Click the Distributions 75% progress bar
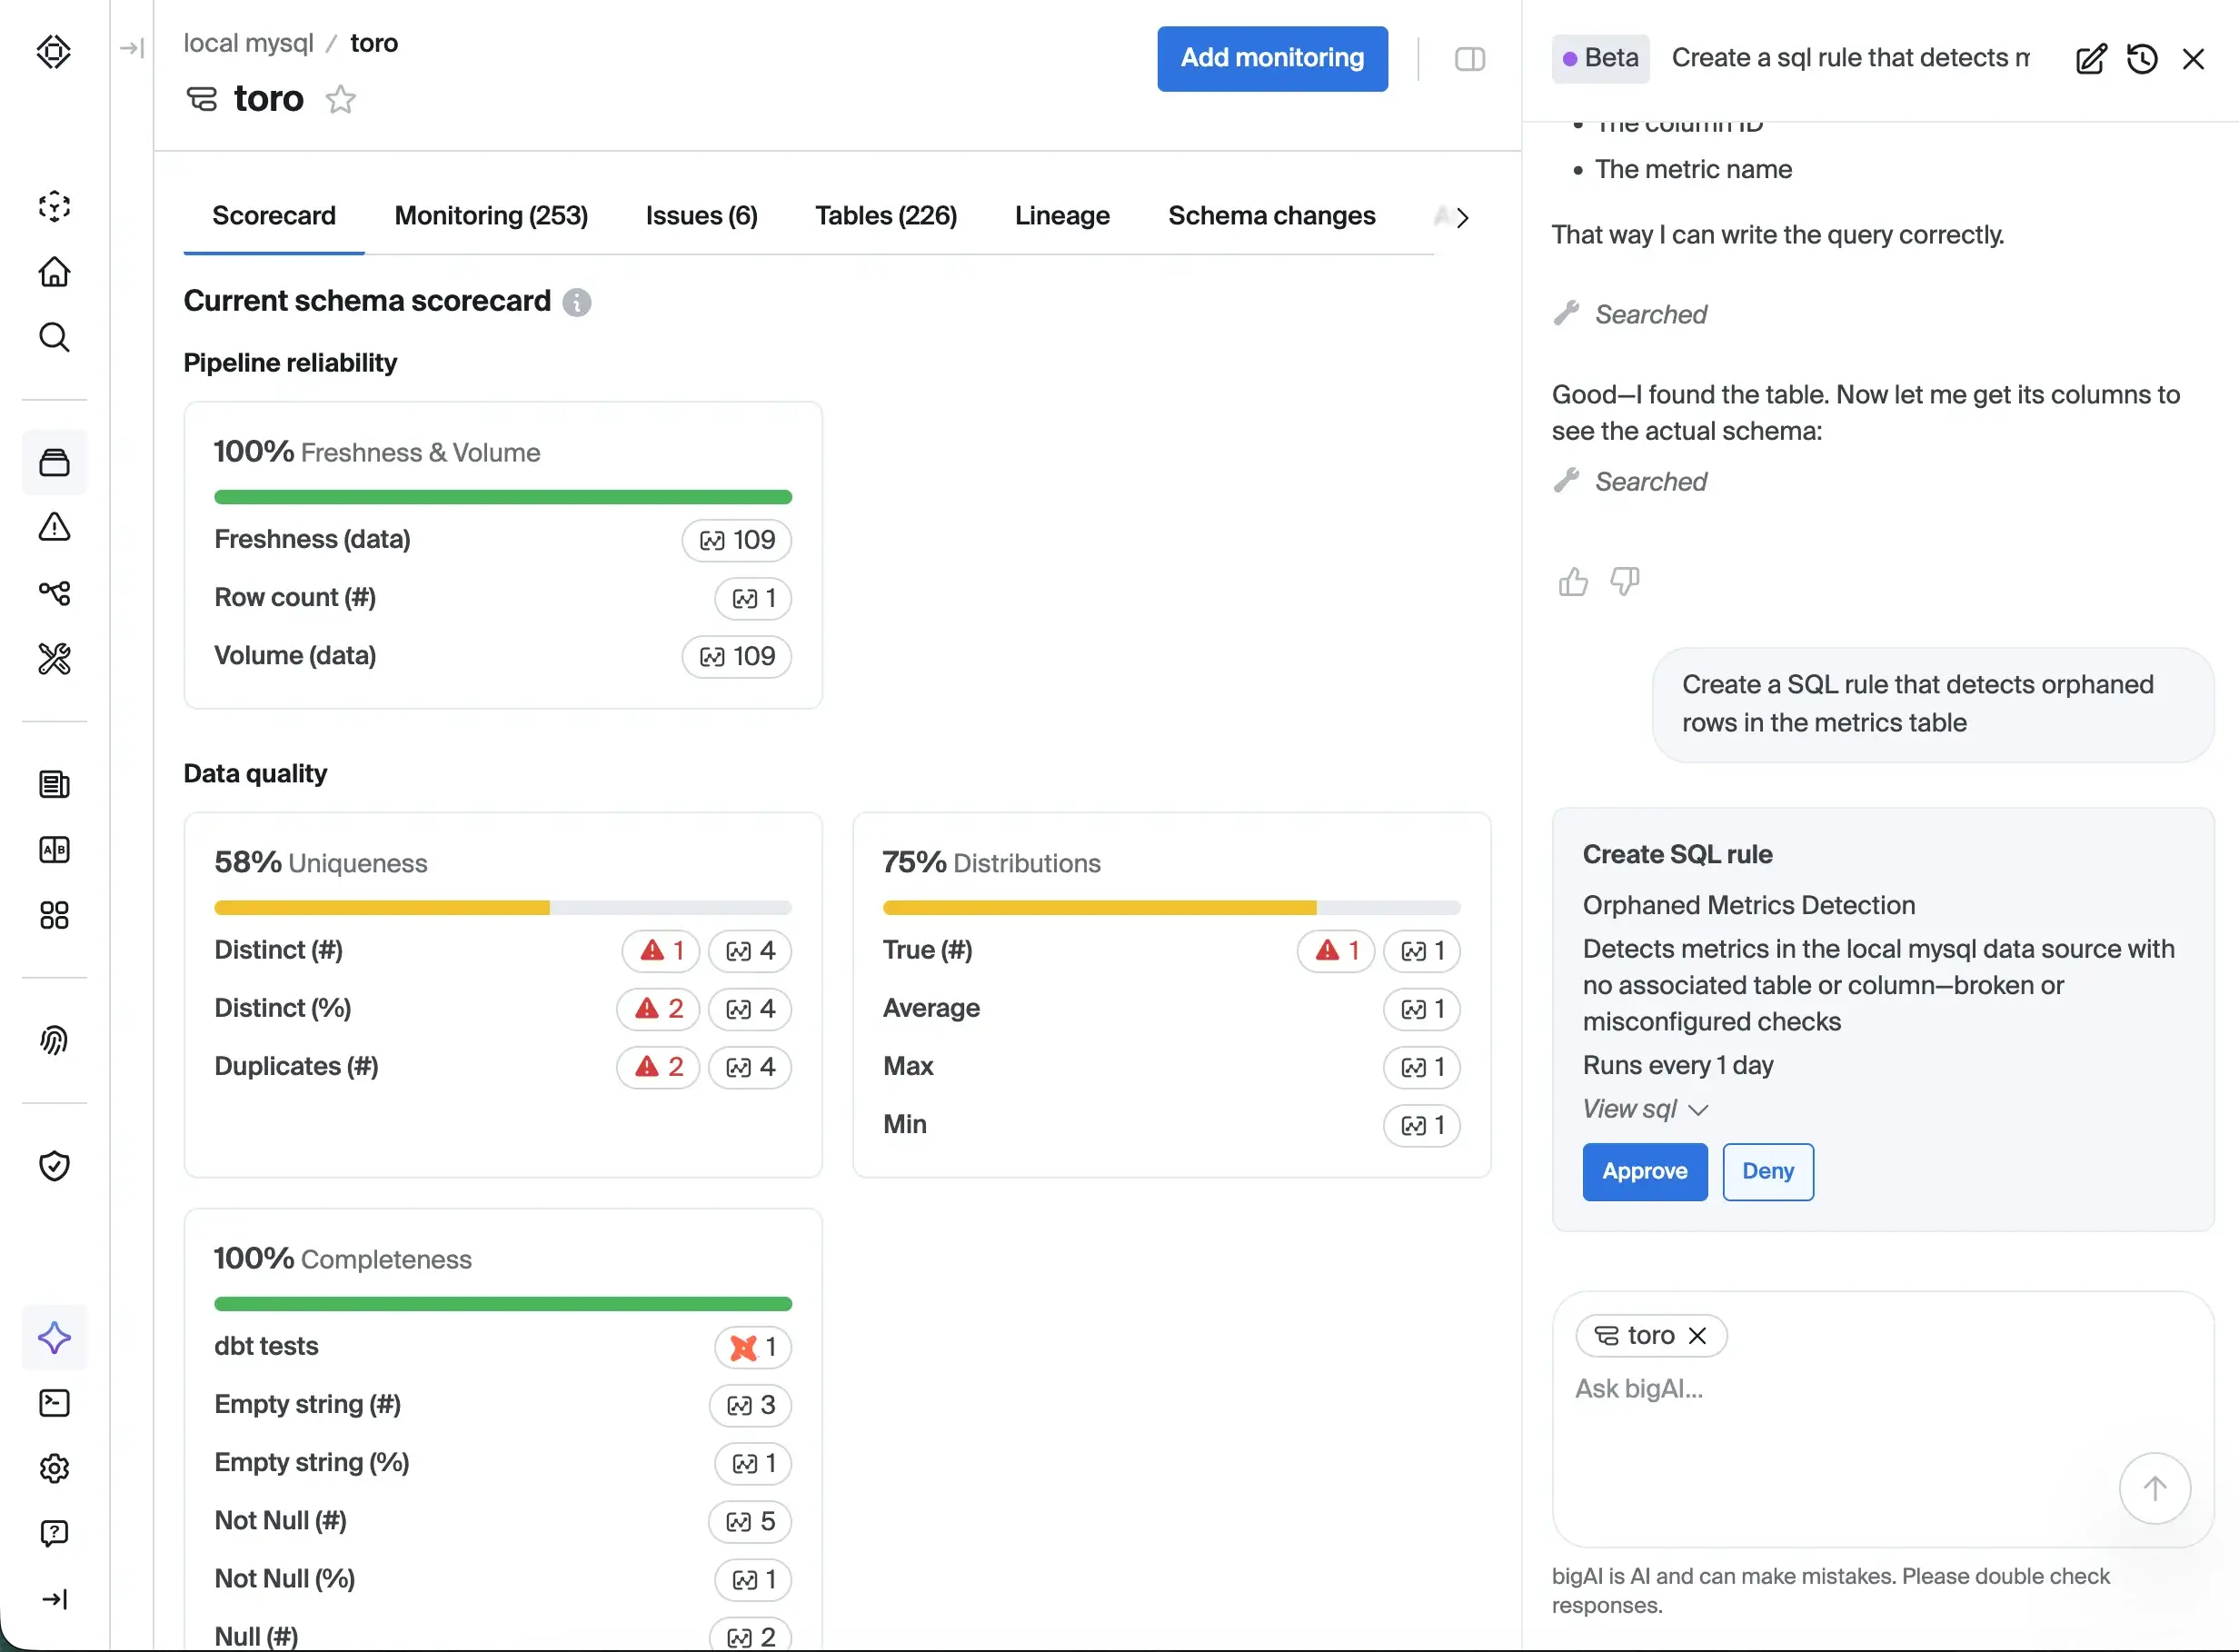Image resolution: width=2239 pixels, height=1652 pixels. [1171, 908]
